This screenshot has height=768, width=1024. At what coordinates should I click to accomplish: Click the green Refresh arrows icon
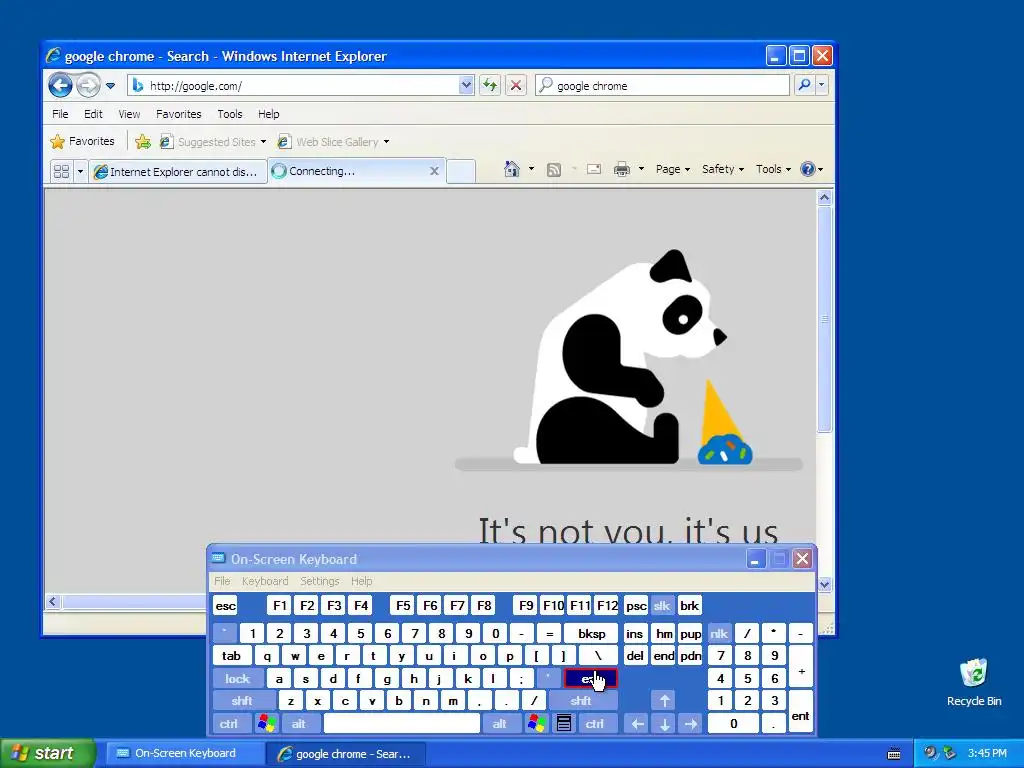coord(490,86)
